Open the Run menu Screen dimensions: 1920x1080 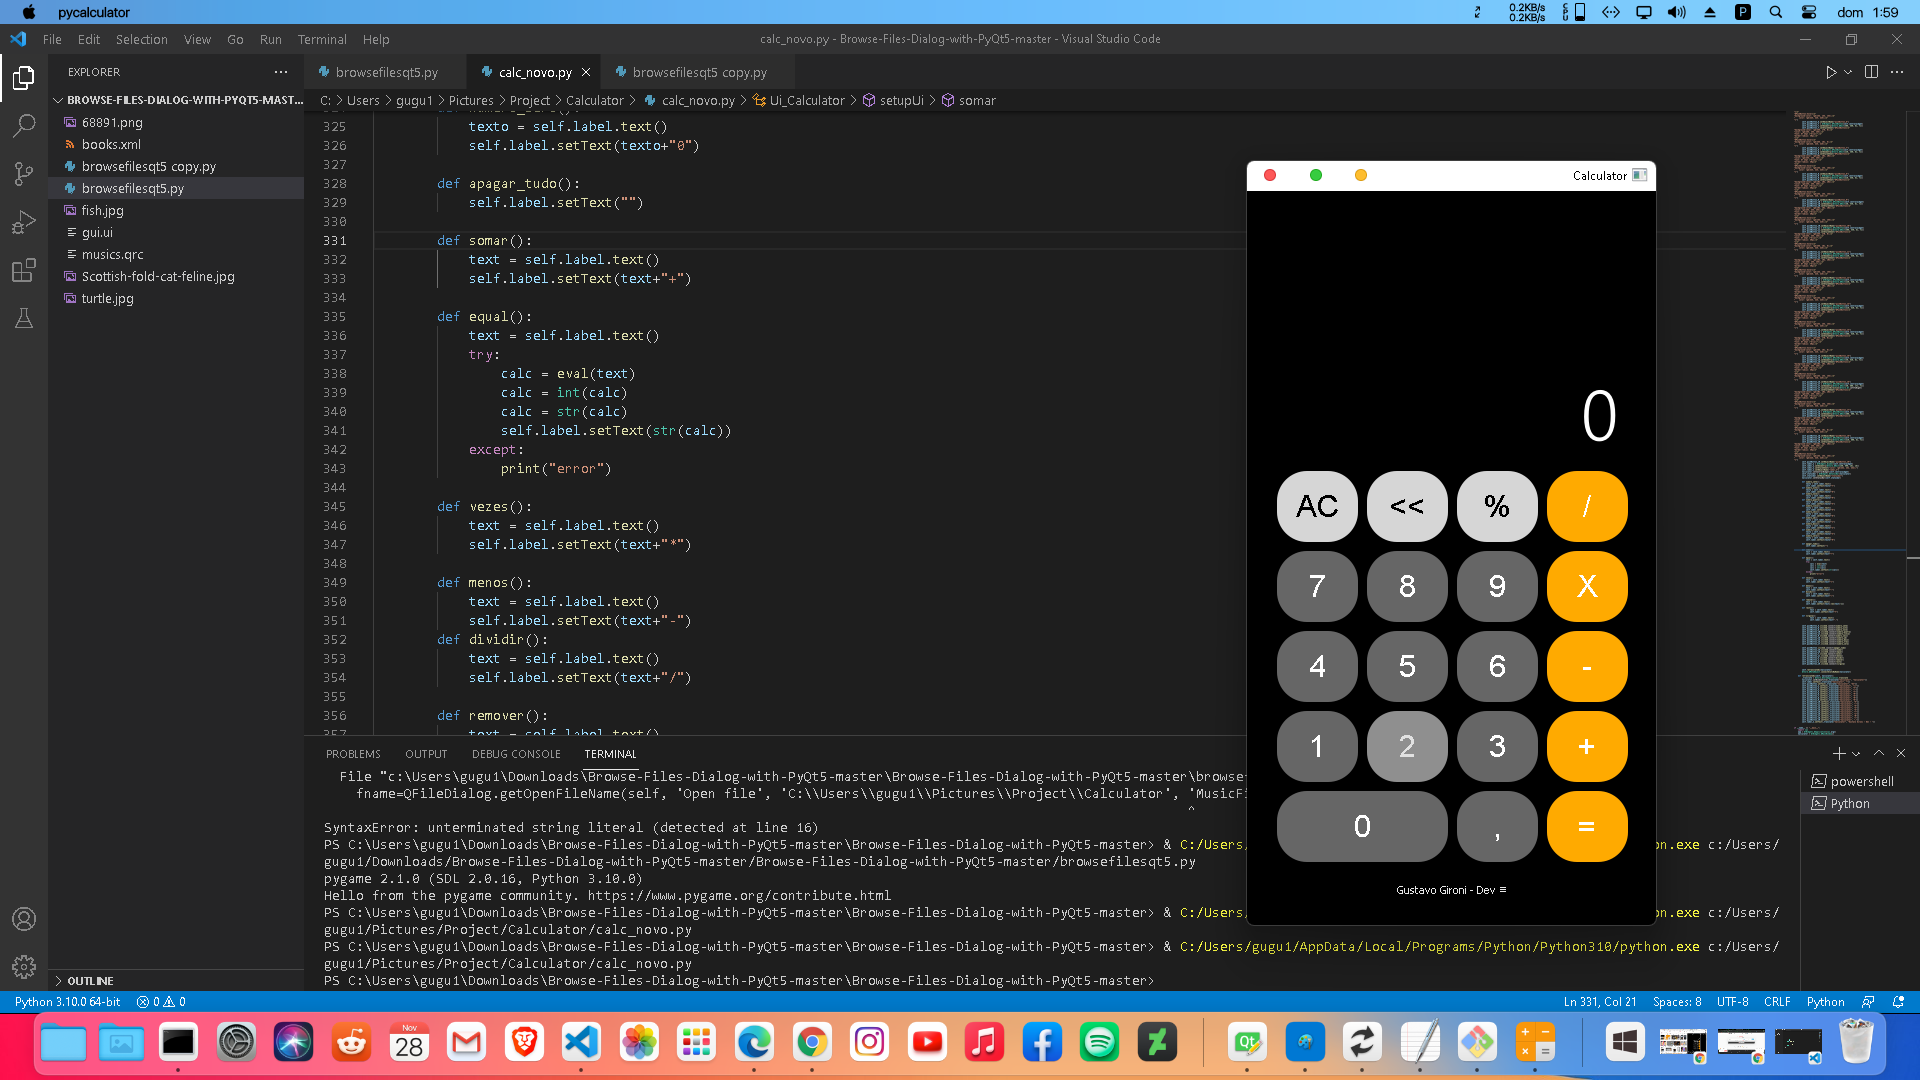click(x=269, y=39)
